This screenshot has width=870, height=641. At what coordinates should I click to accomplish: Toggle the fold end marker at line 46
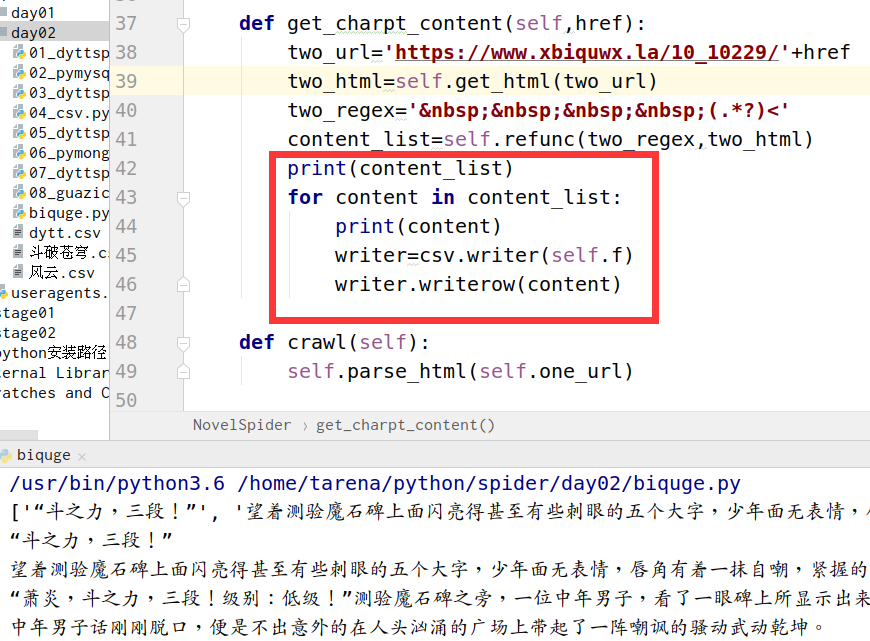tap(182, 285)
